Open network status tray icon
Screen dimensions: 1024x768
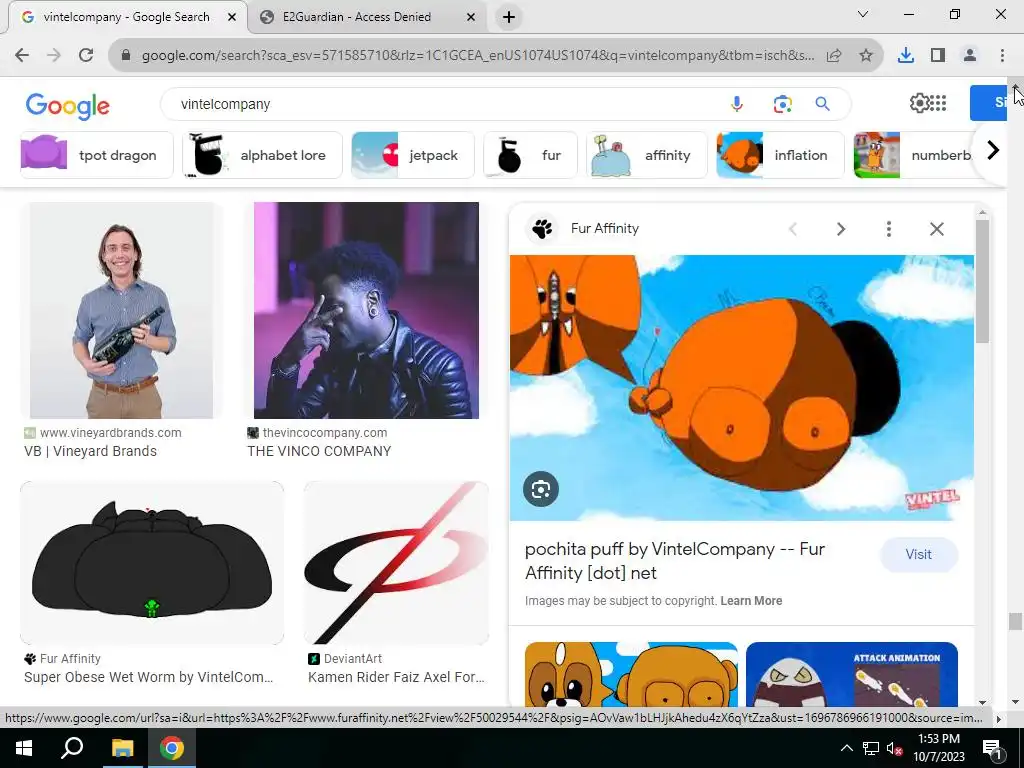(871, 748)
